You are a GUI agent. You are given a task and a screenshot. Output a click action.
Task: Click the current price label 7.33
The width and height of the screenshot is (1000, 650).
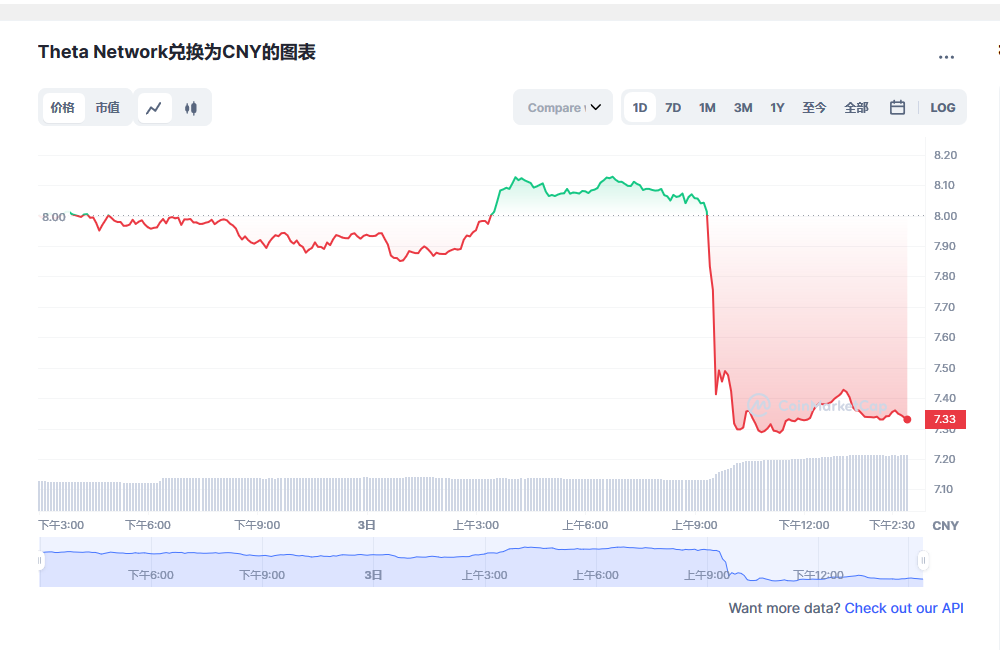click(945, 419)
